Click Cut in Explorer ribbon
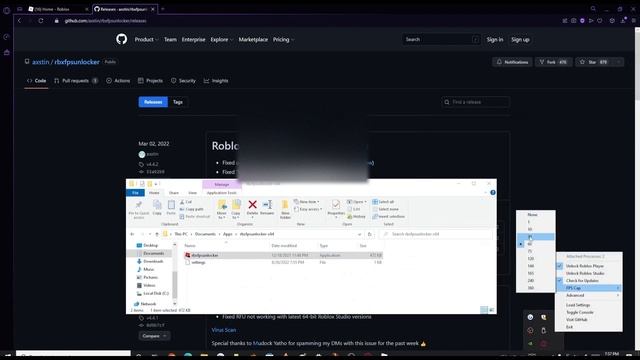This screenshot has width=640, height=360. click(x=186, y=202)
